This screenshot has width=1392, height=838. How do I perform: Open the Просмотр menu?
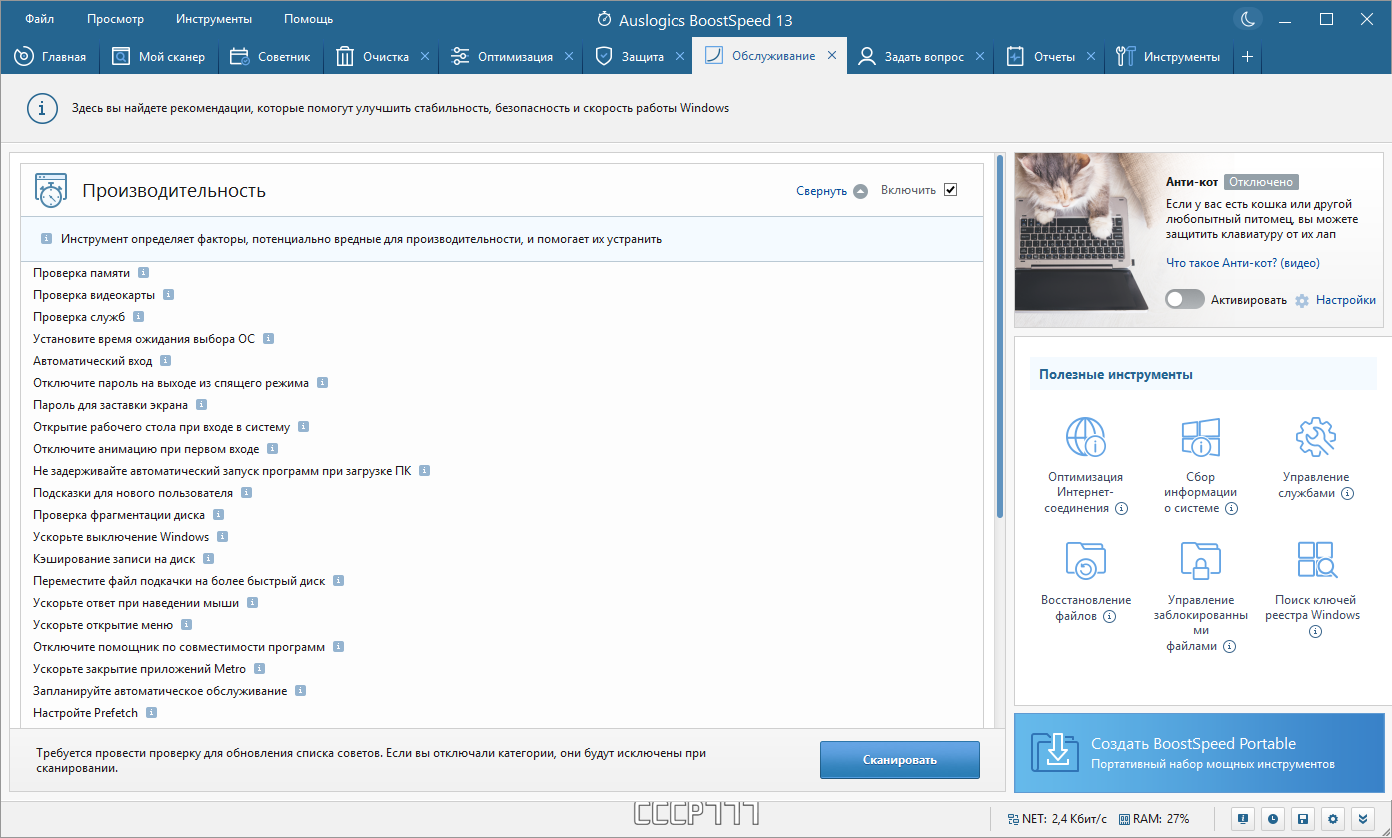(x=115, y=19)
